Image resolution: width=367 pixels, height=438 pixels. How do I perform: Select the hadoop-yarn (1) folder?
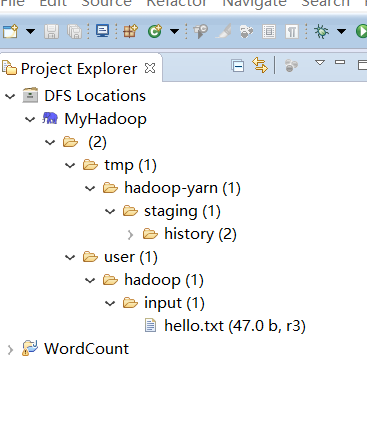(x=182, y=188)
